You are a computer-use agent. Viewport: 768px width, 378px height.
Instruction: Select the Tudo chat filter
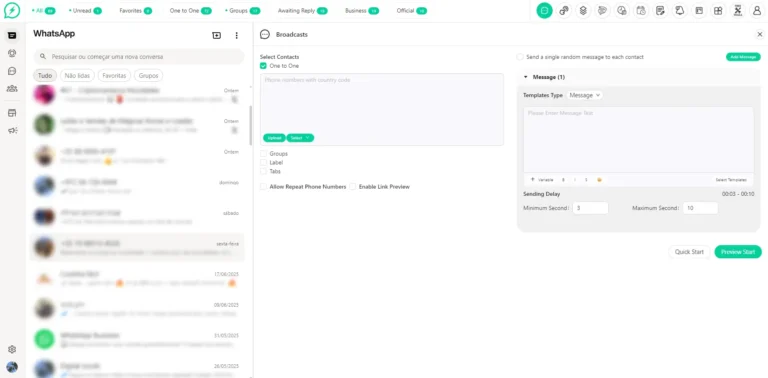(45, 76)
